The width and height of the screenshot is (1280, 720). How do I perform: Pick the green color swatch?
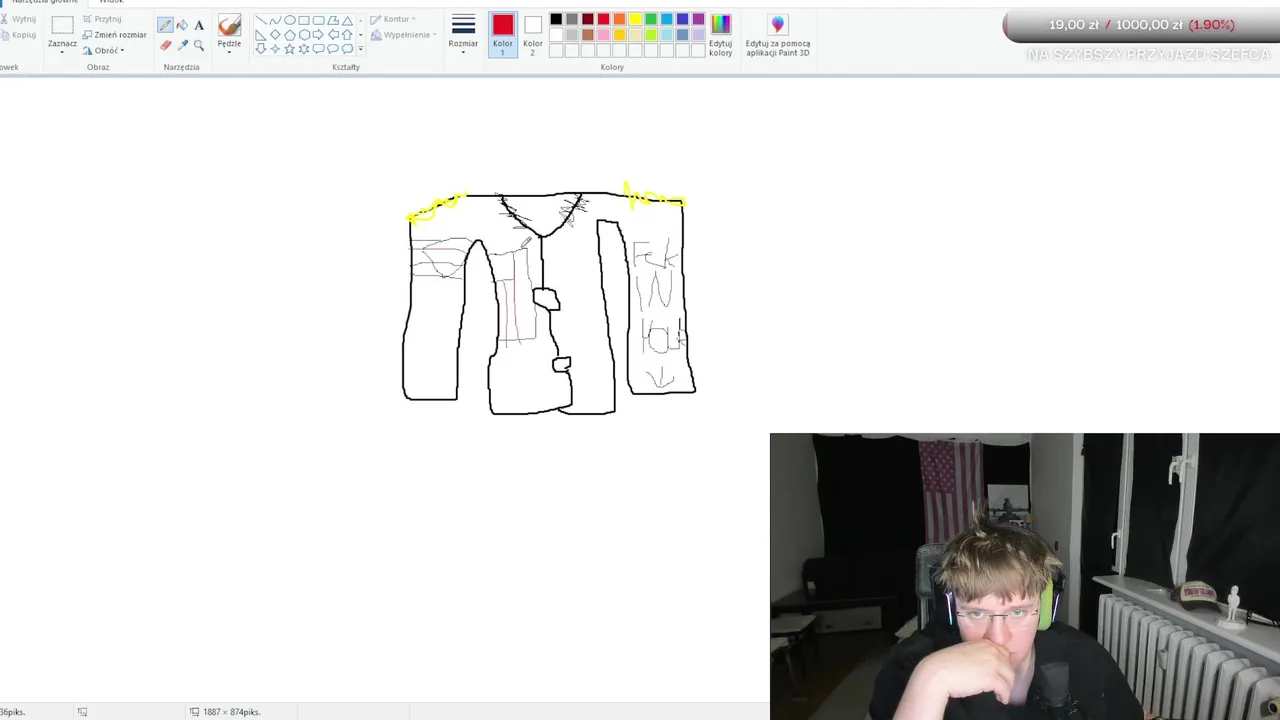pos(651,19)
